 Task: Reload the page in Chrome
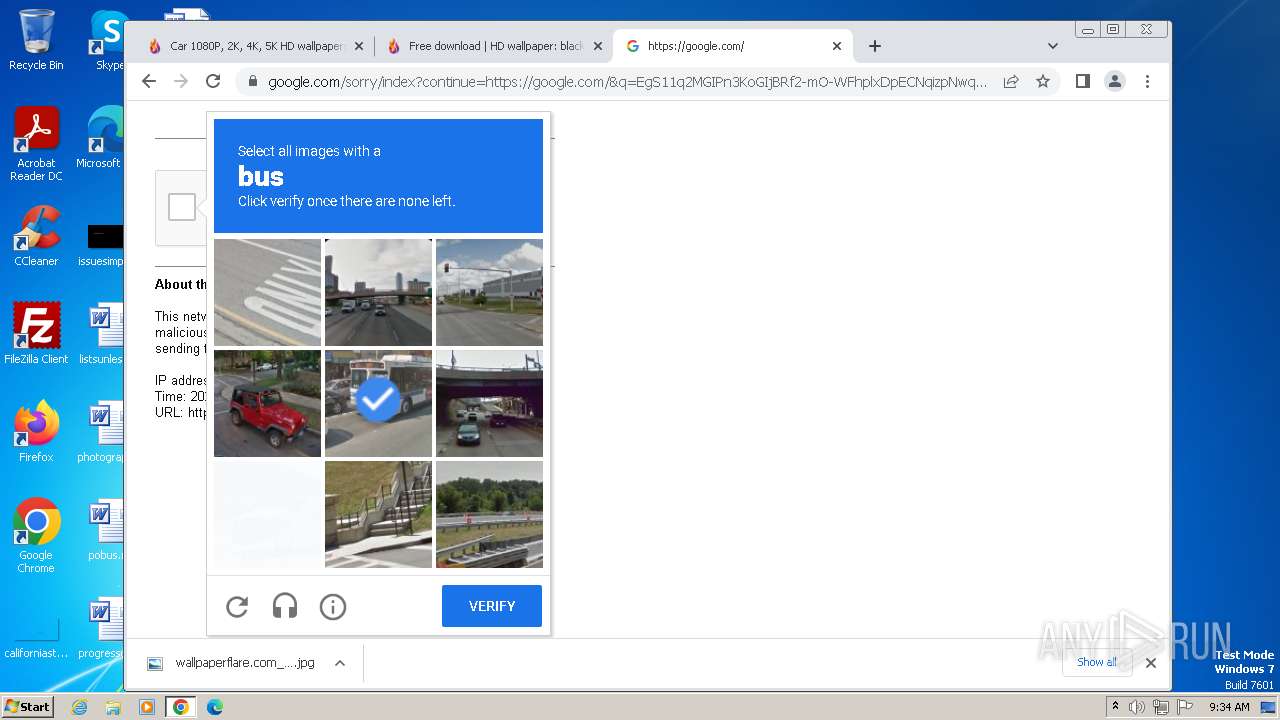pyautogui.click(x=213, y=81)
